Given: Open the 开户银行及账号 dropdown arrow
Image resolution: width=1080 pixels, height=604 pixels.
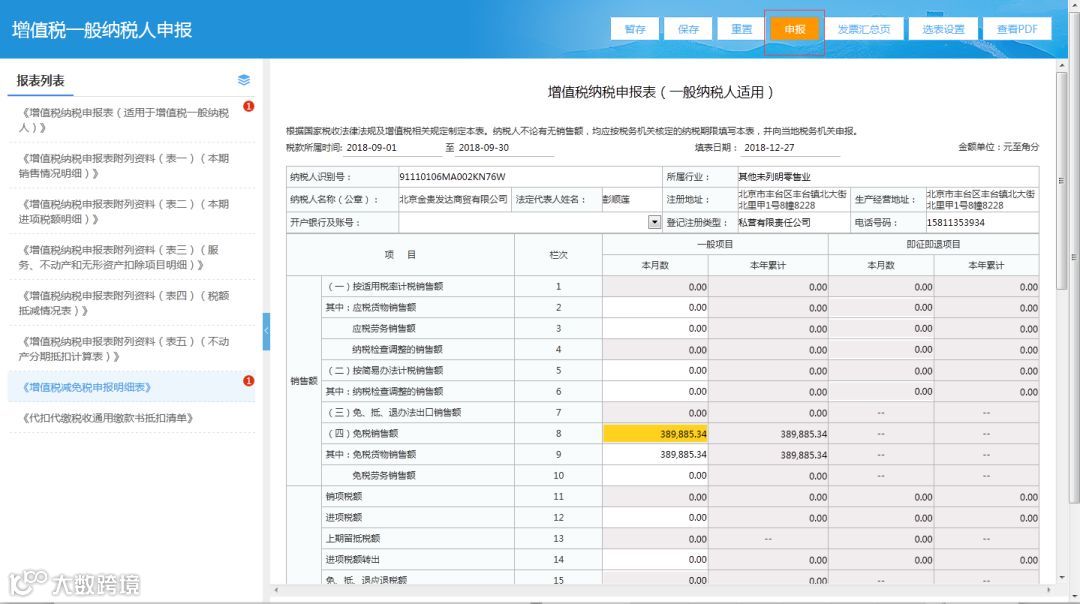Looking at the screenshot, I should click(654, 222).
